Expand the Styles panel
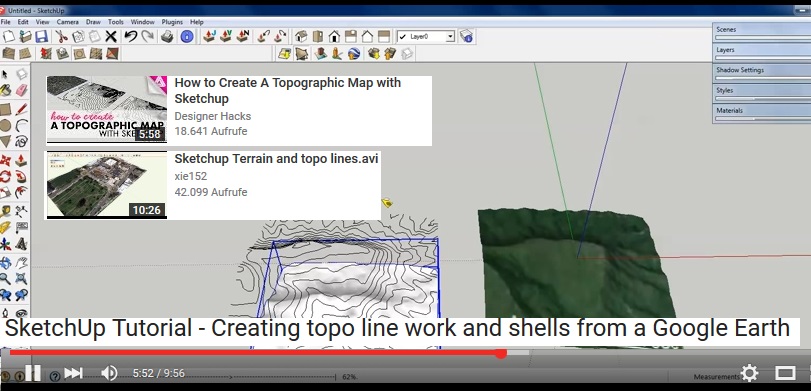Image resolution: width=811 pixels, height=391 pixels. pos(761,92)
